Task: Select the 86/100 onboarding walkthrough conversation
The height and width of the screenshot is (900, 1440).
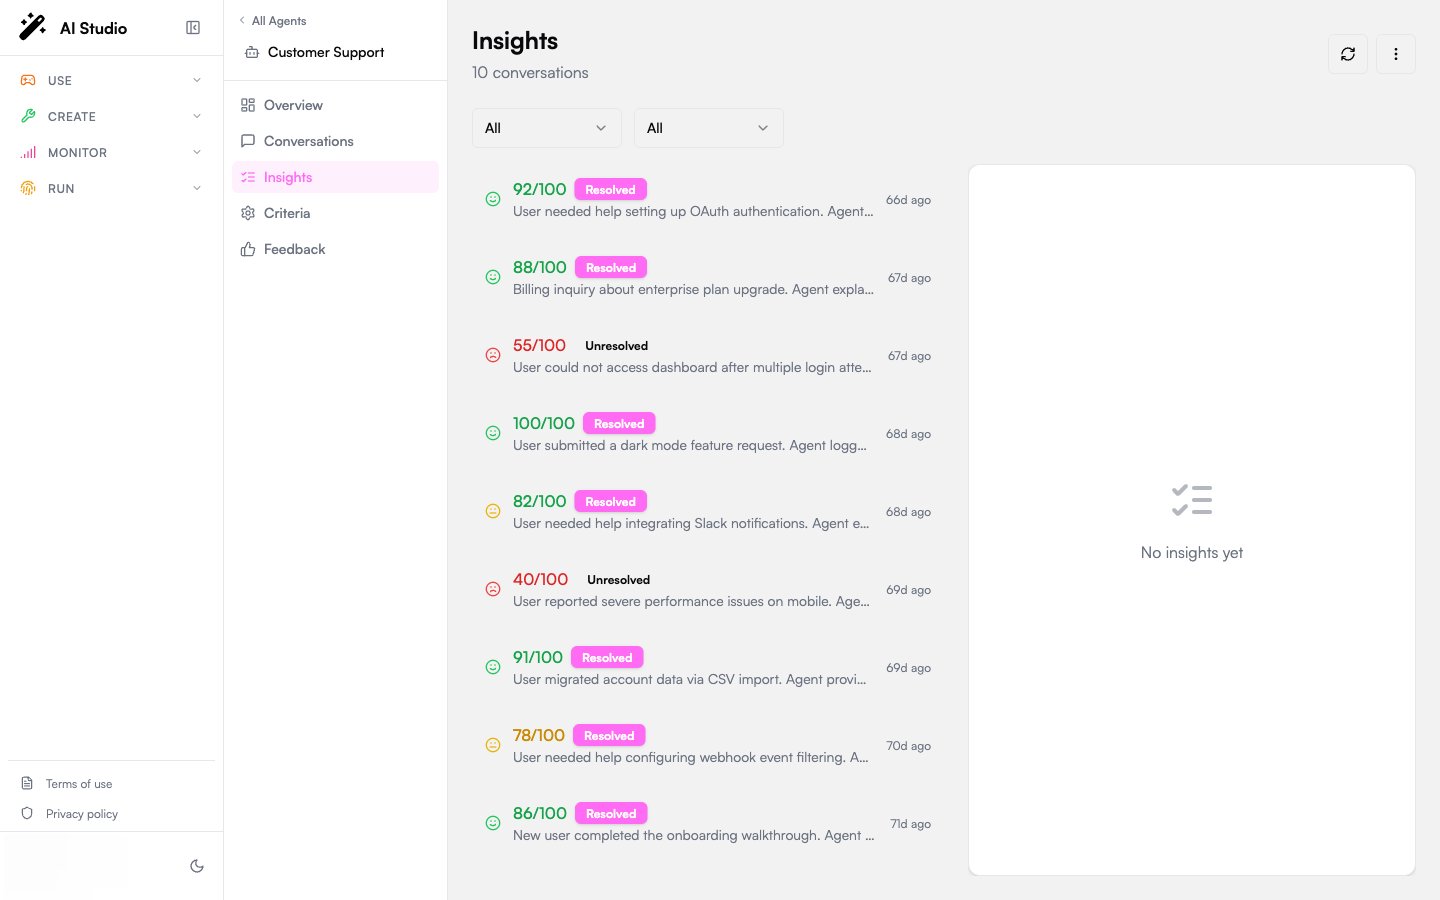Action: click(x=708, y=824)
